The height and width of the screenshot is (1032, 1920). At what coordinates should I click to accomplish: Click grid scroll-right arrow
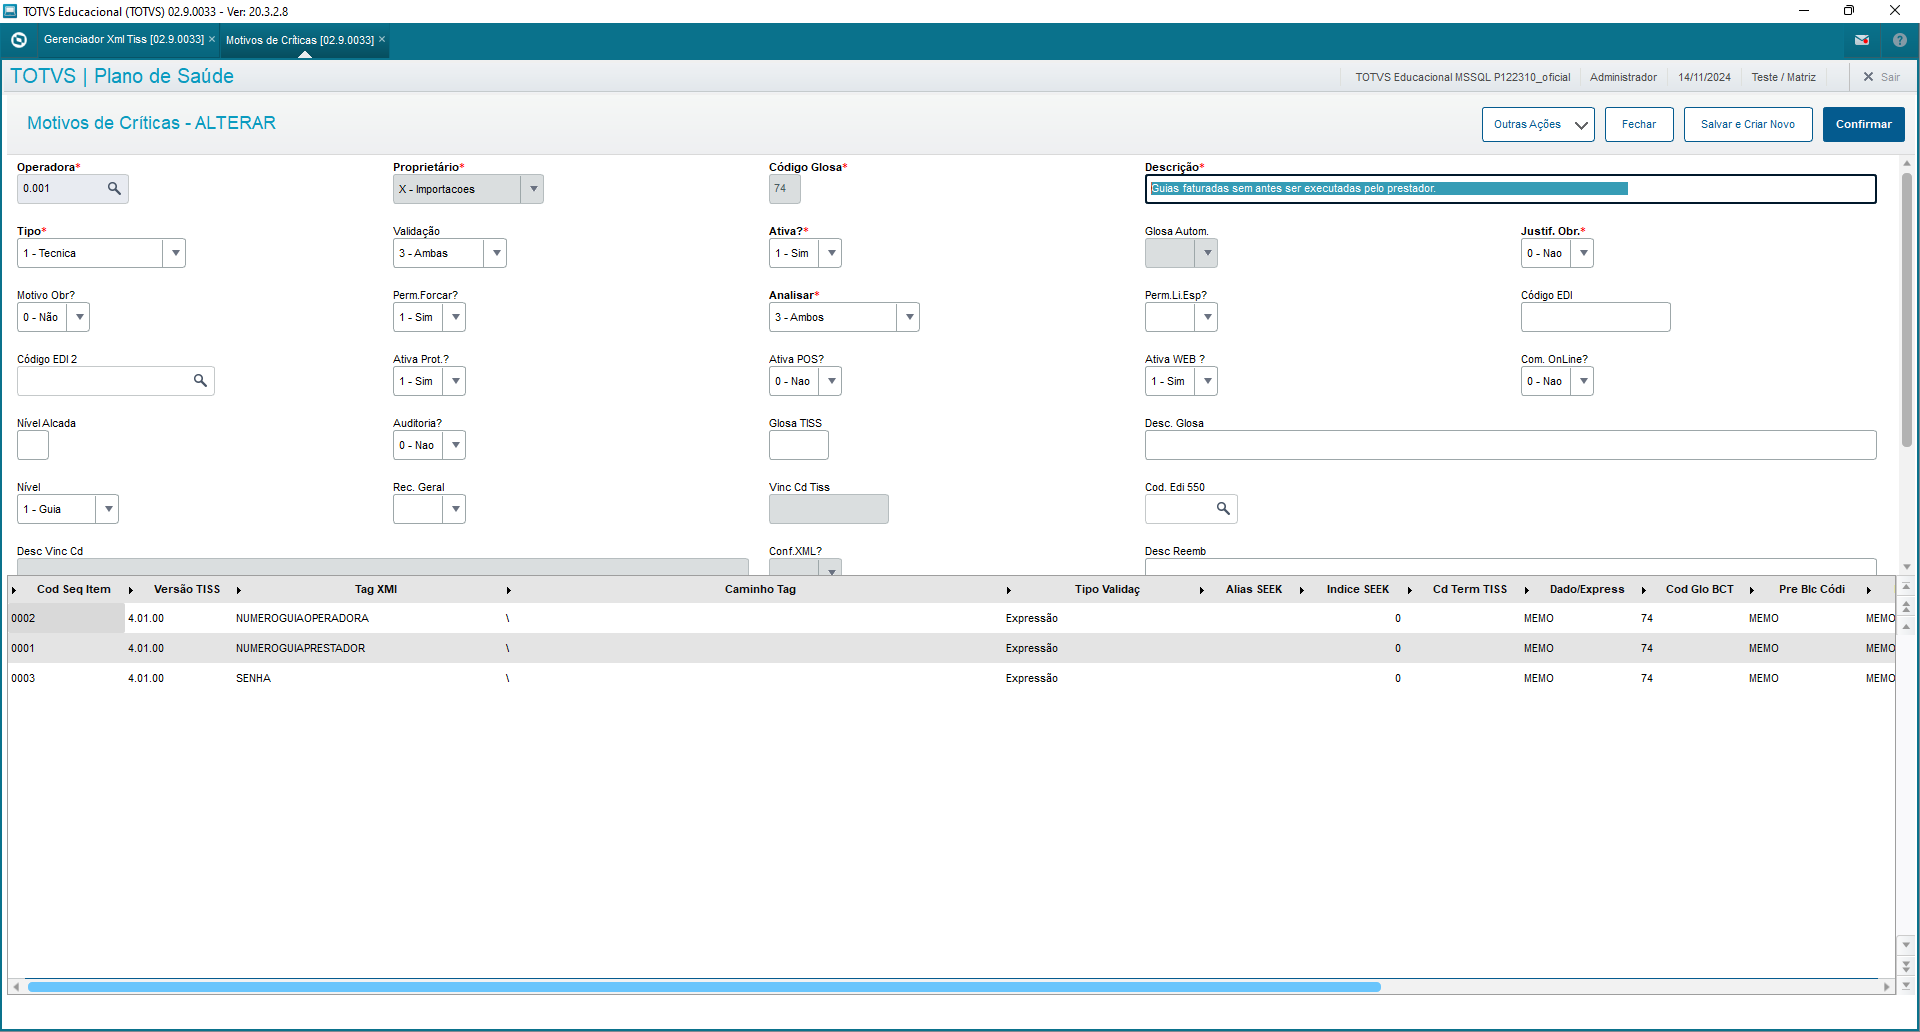[x=1887, y=987]
